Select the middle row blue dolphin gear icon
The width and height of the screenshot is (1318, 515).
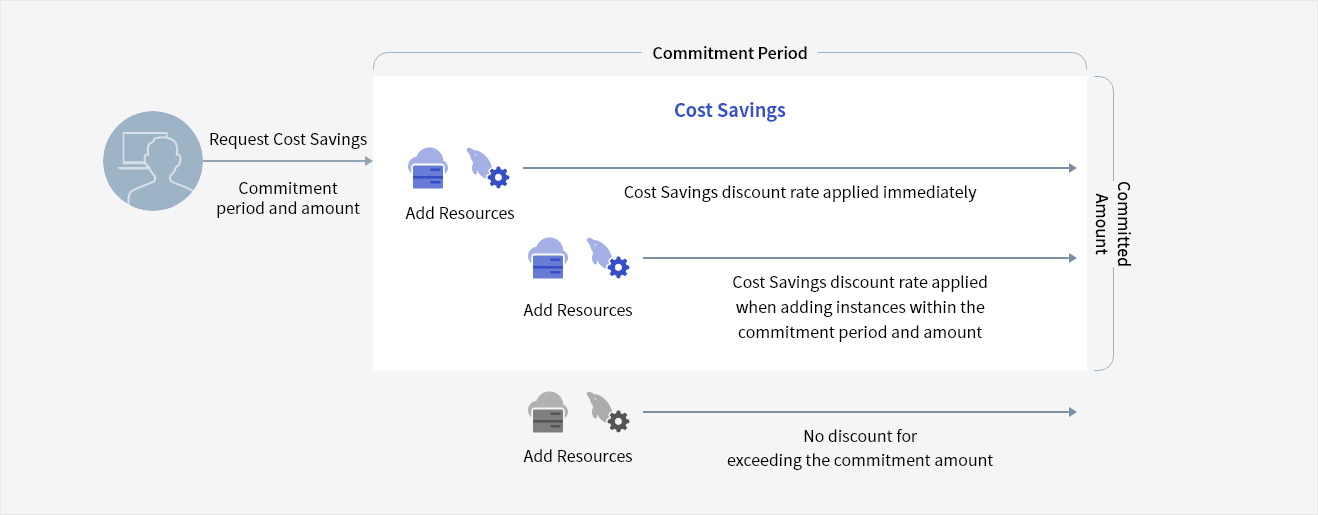[608, 258]
